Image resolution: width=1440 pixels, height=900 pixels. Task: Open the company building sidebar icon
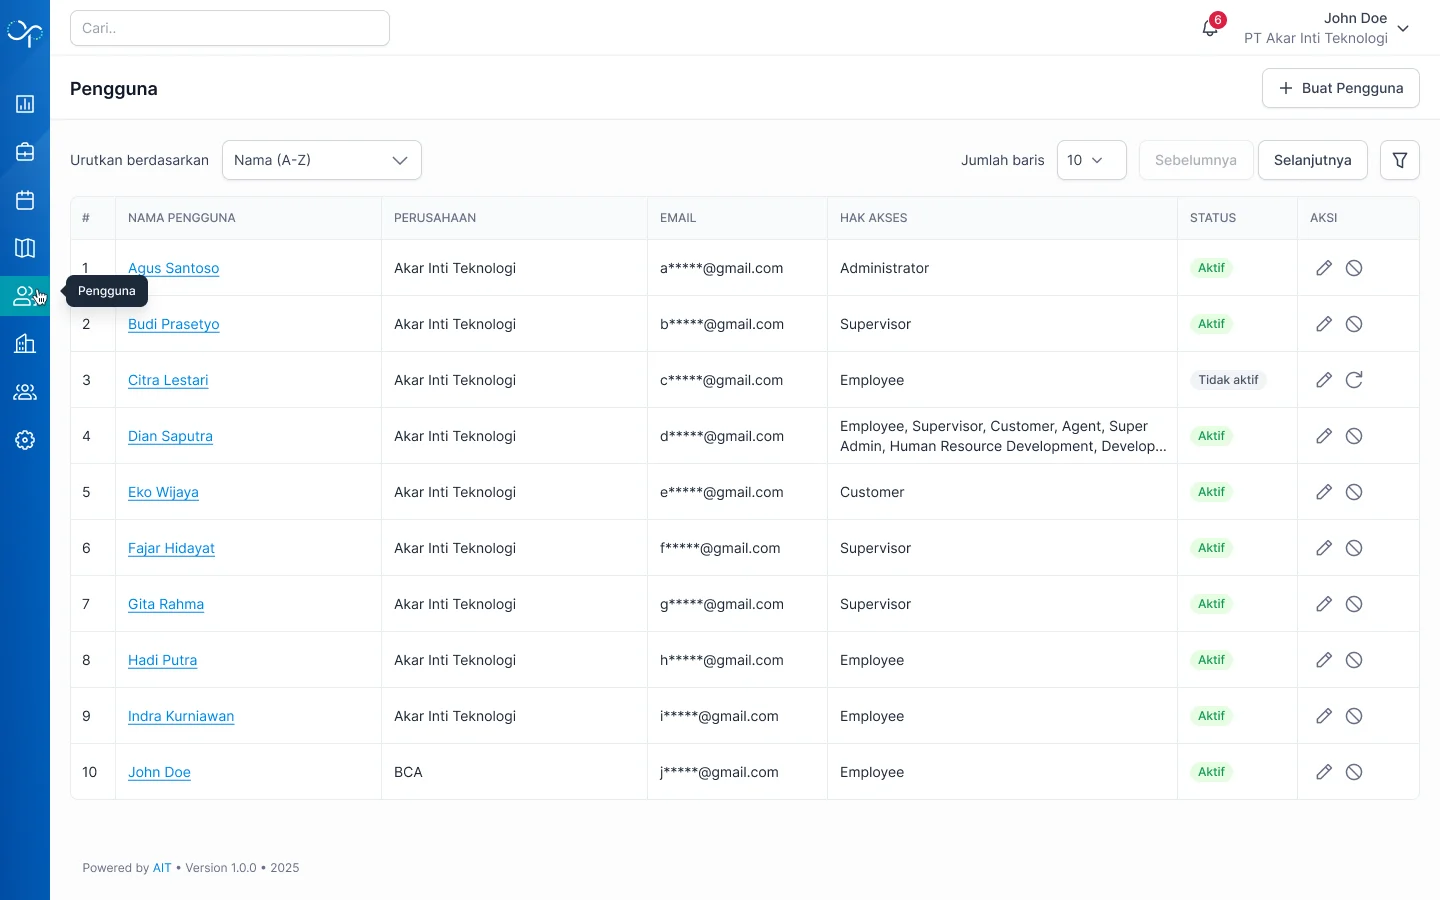click(x=25, y=344)
